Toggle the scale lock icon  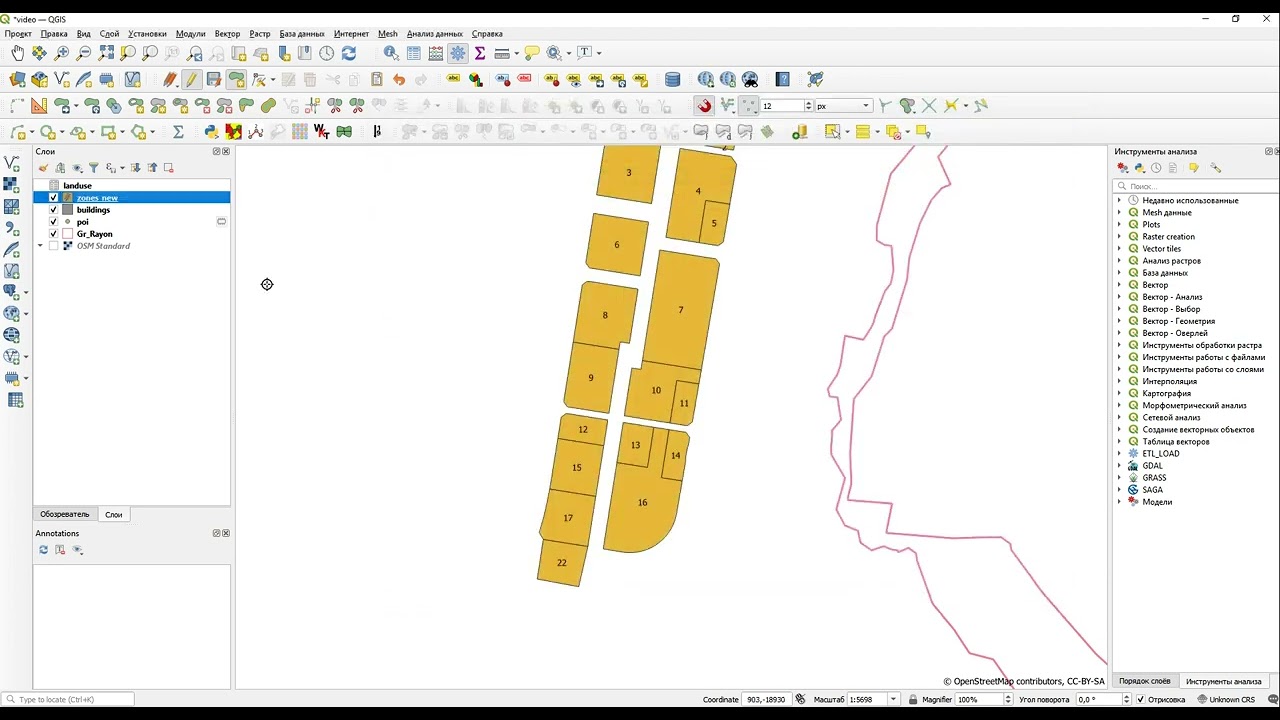[x=911, y=699]
